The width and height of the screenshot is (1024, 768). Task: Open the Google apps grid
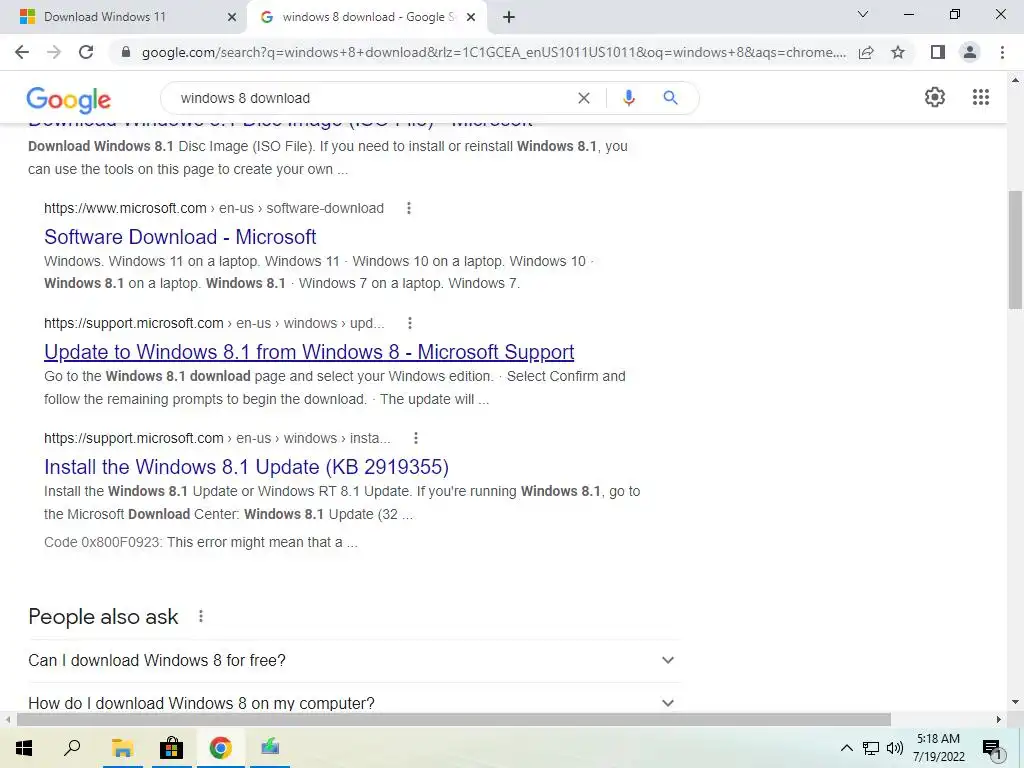tap(981, 97)
